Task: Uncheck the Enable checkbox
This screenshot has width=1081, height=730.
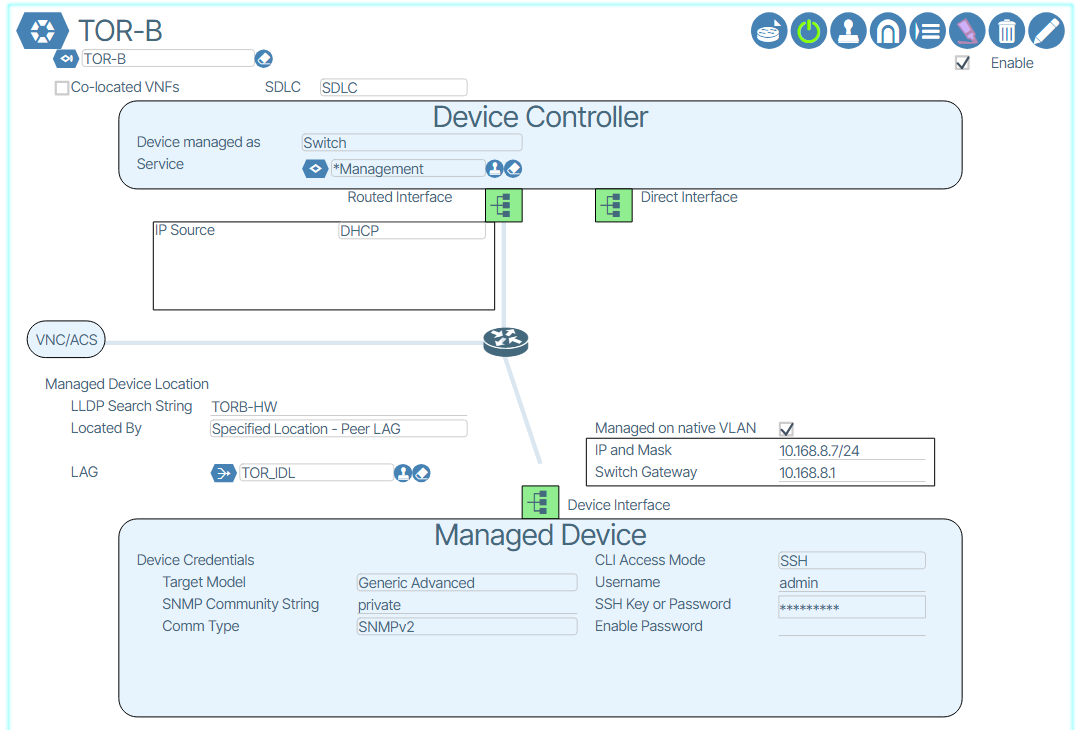Action: point(963,63)
